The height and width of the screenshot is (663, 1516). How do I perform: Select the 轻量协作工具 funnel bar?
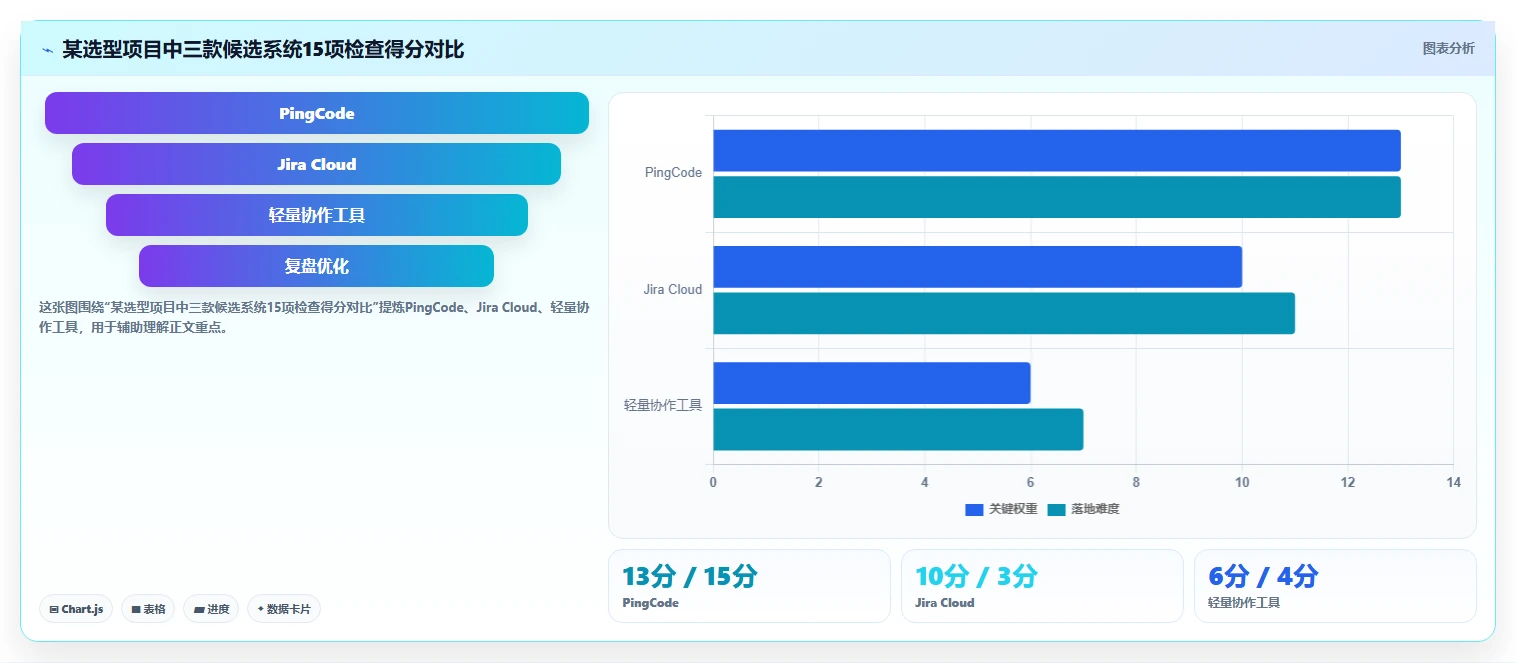316,215
